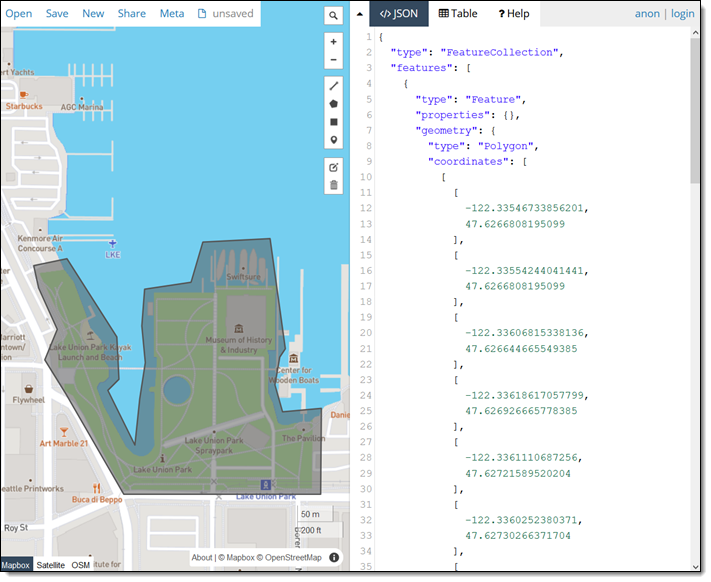Click the login link
Screen dimensions: 711x582
(x=682, y=14)
